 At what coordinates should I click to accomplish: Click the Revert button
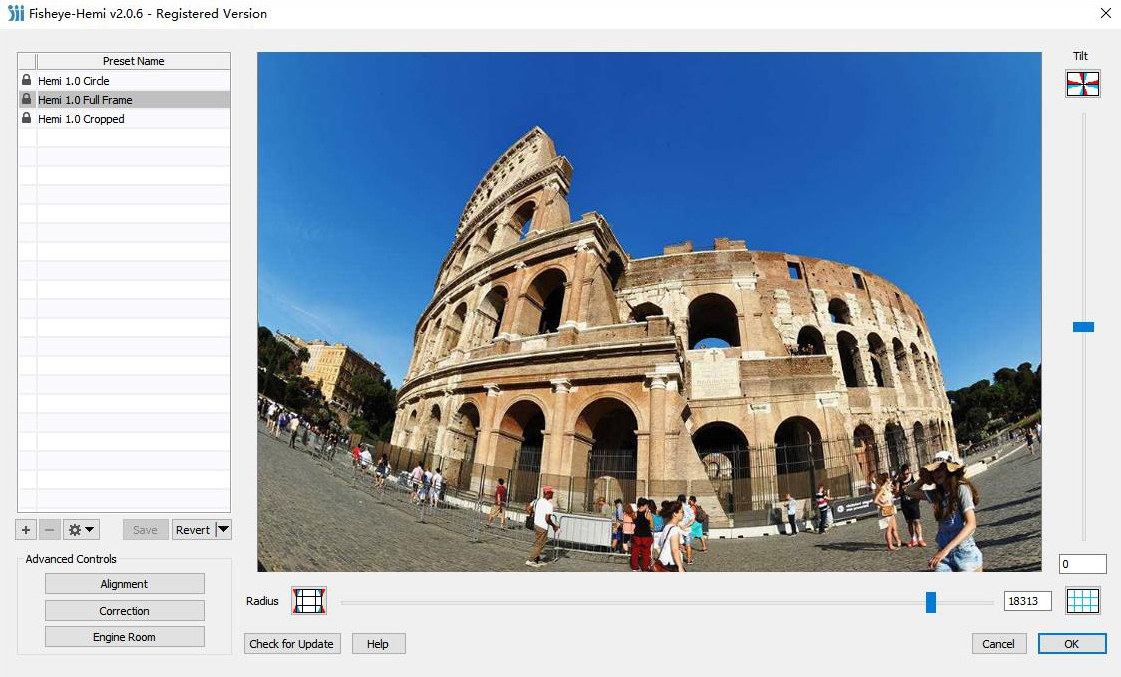pyautogui.click(x=193, y=530)
